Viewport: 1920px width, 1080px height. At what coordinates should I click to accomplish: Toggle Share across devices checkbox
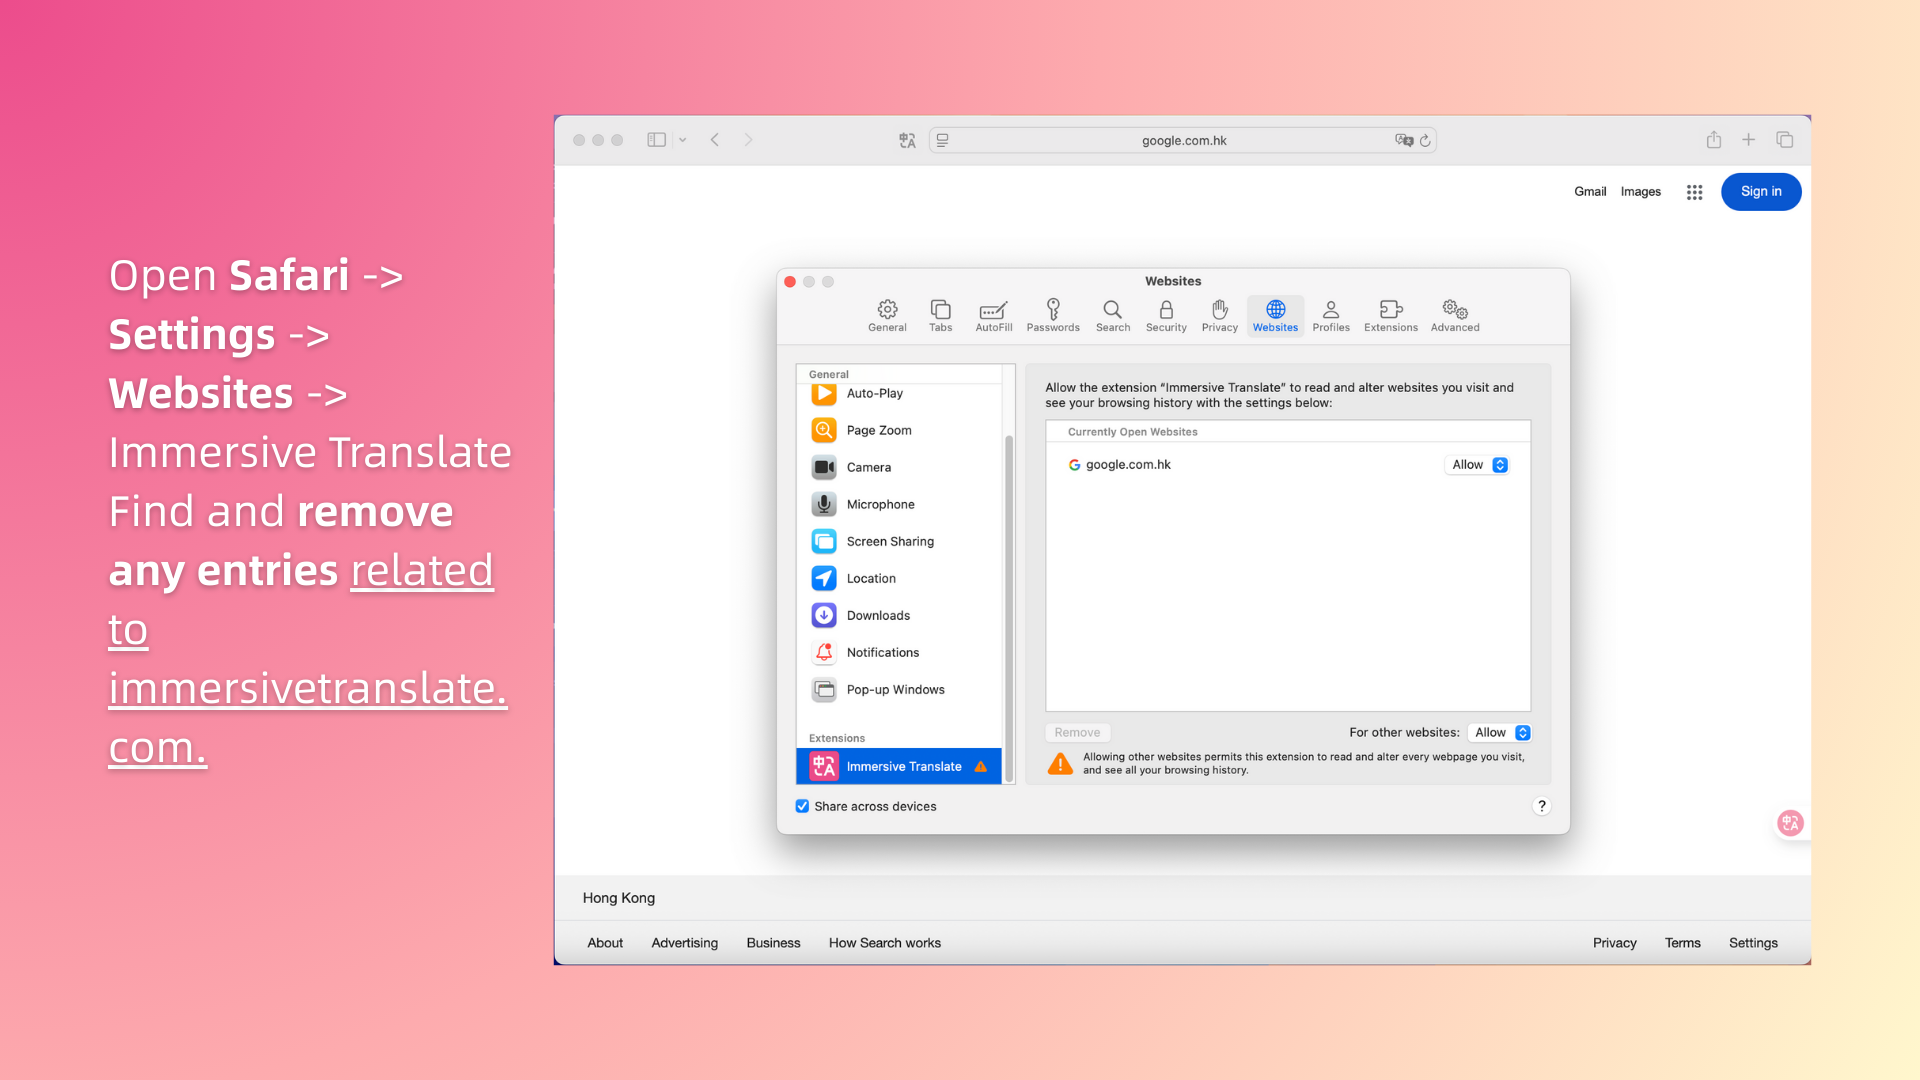click(x=802, y=806)
